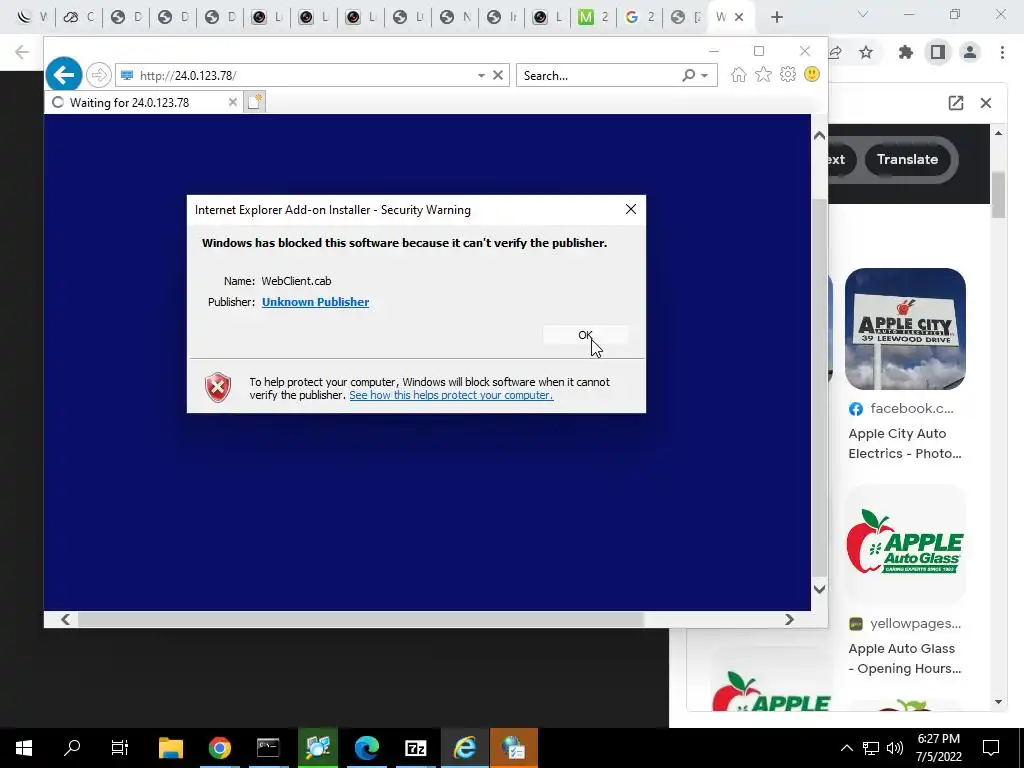Open the IE home page icon
The image size is (1024, 768).
739,74
